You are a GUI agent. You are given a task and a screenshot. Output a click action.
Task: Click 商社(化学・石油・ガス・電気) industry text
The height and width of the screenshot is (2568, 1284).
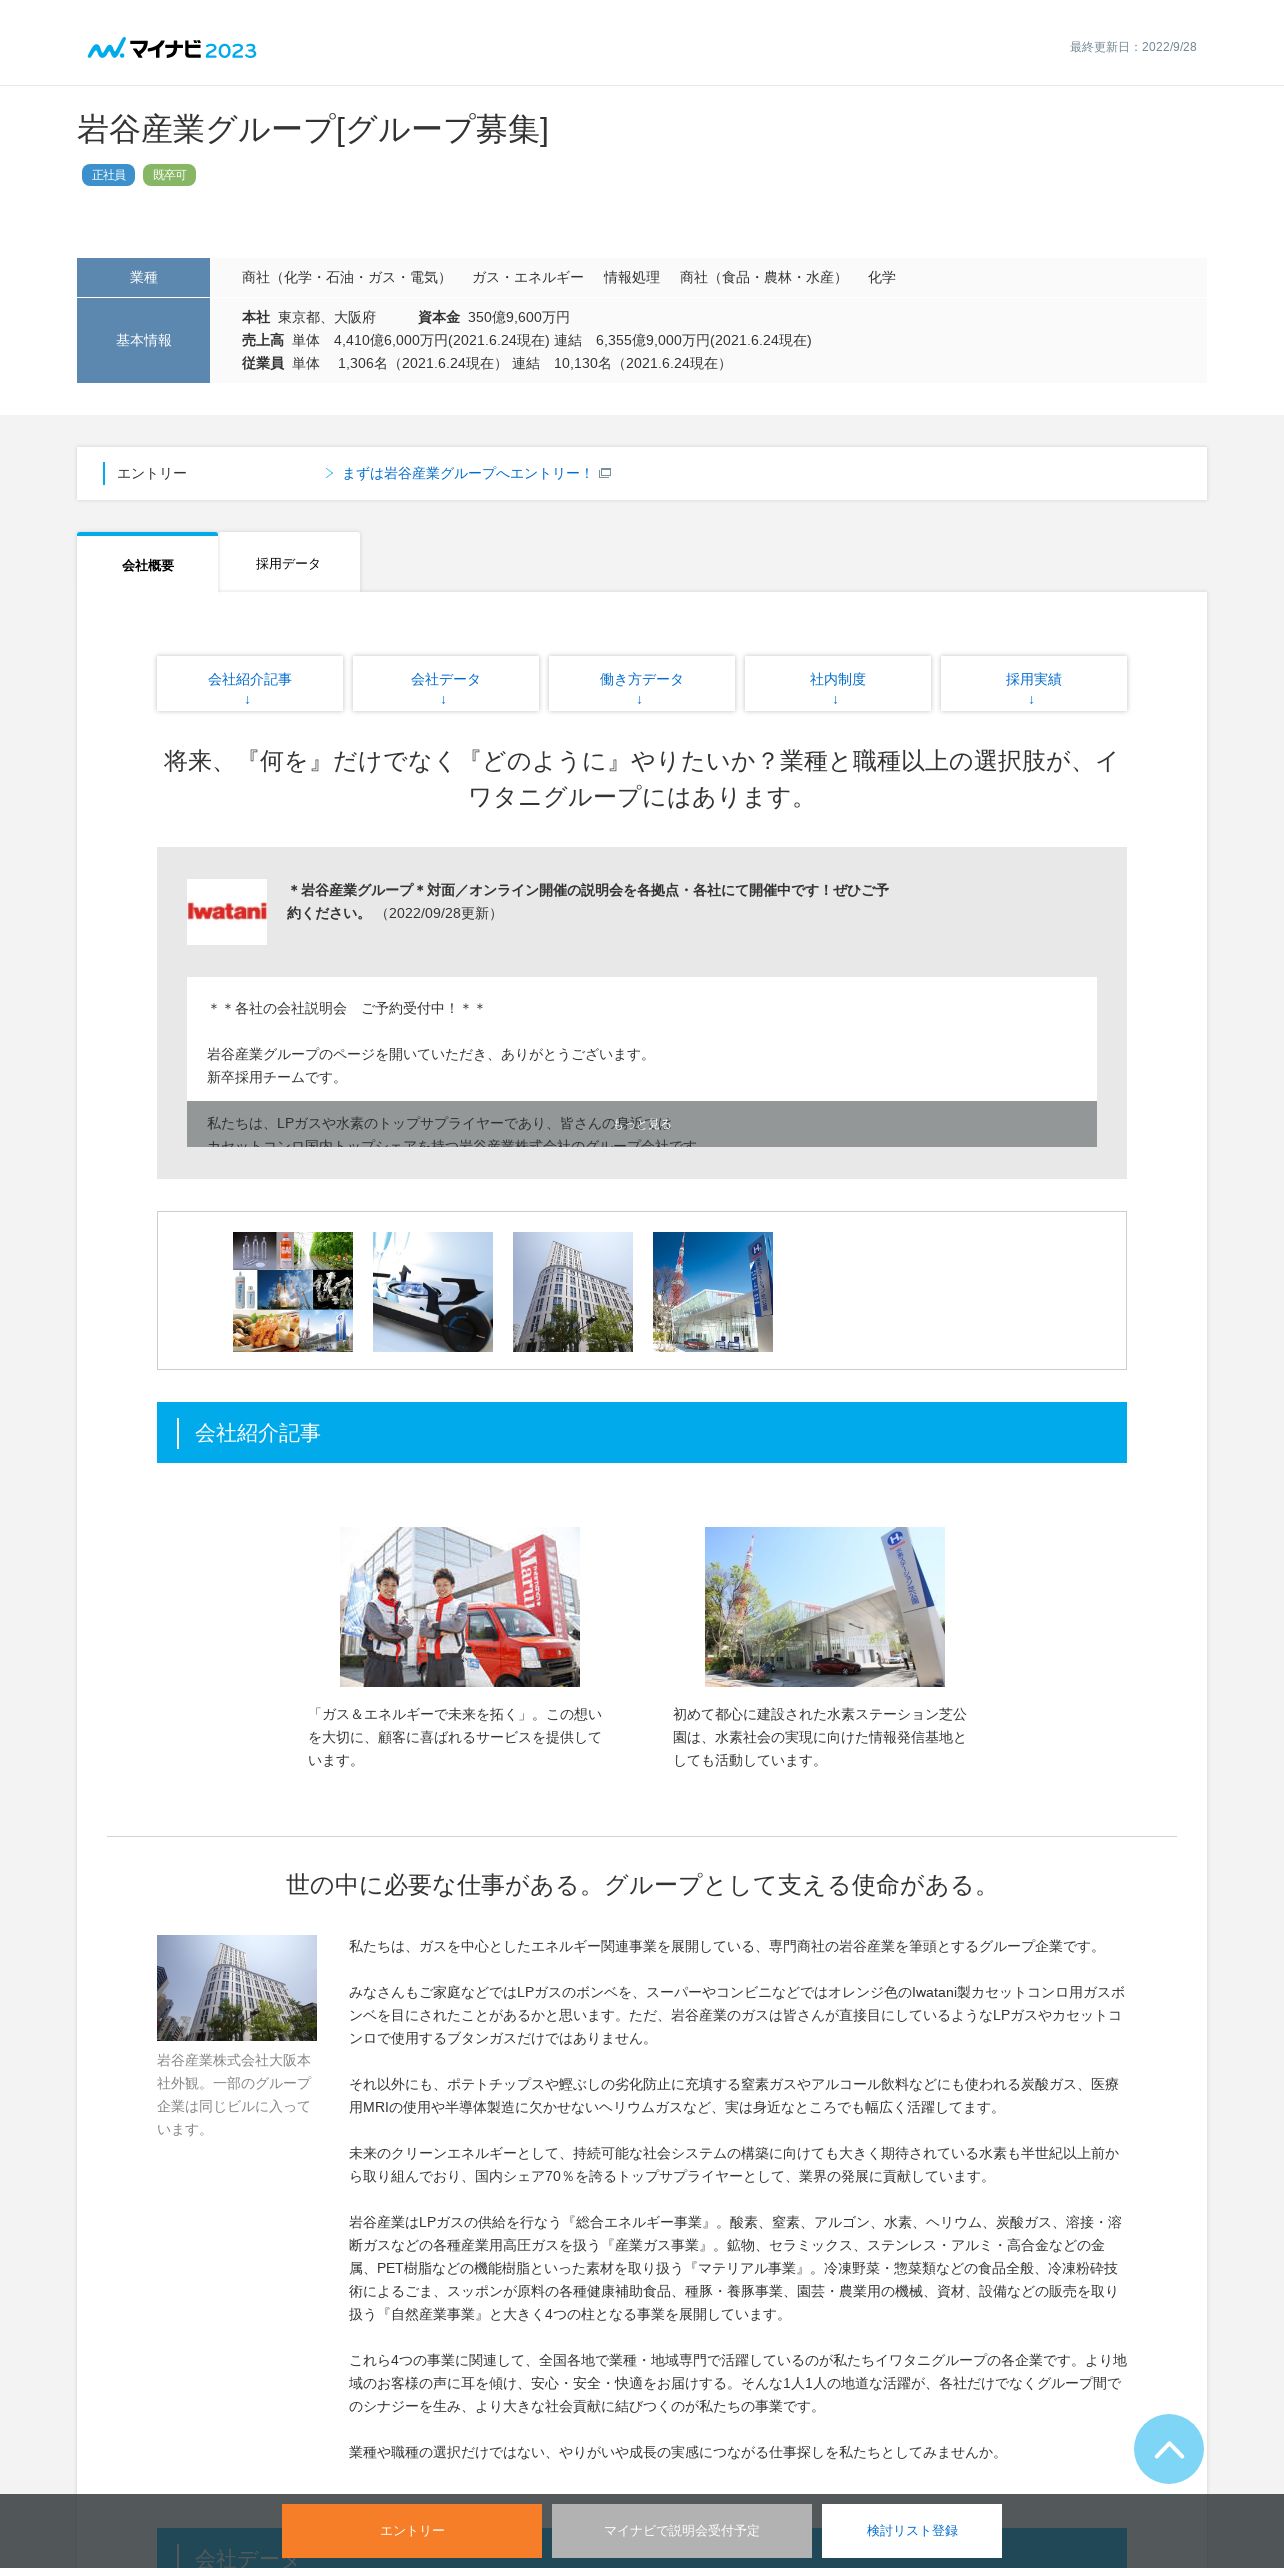click(x=347, y=277)
